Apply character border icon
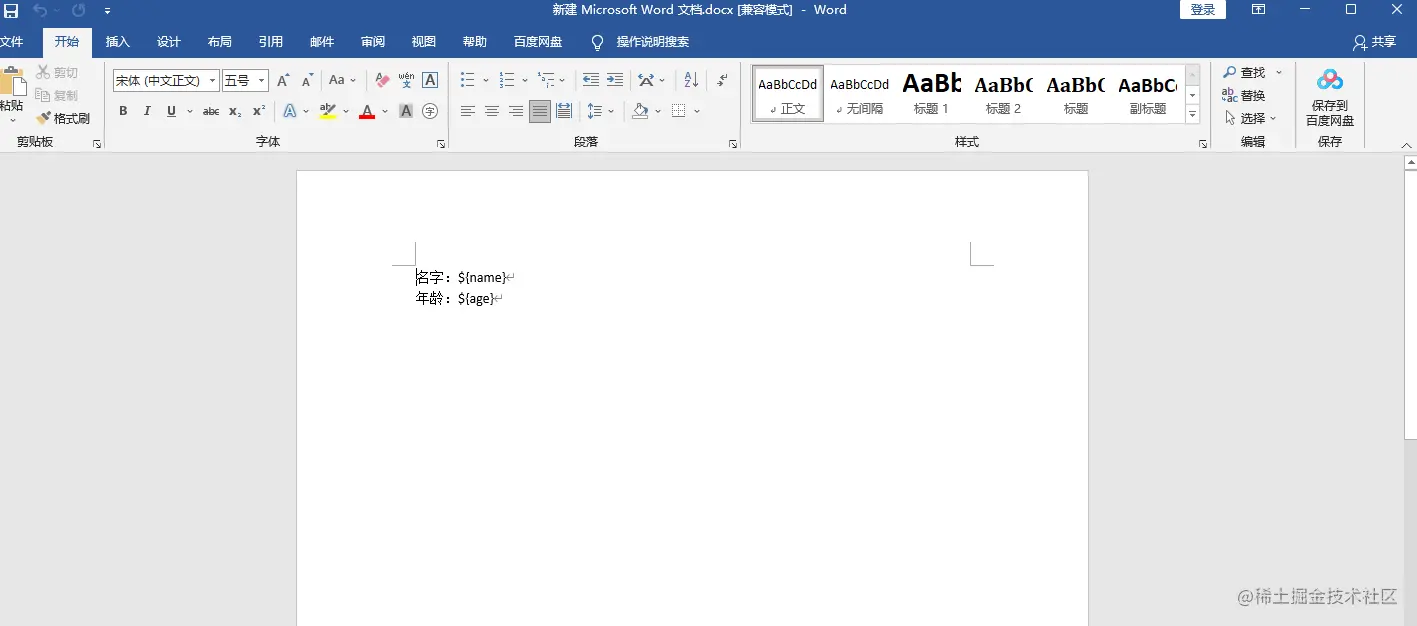The height and width of the screenshot is (626, 1417). click(x=430, y=80)
